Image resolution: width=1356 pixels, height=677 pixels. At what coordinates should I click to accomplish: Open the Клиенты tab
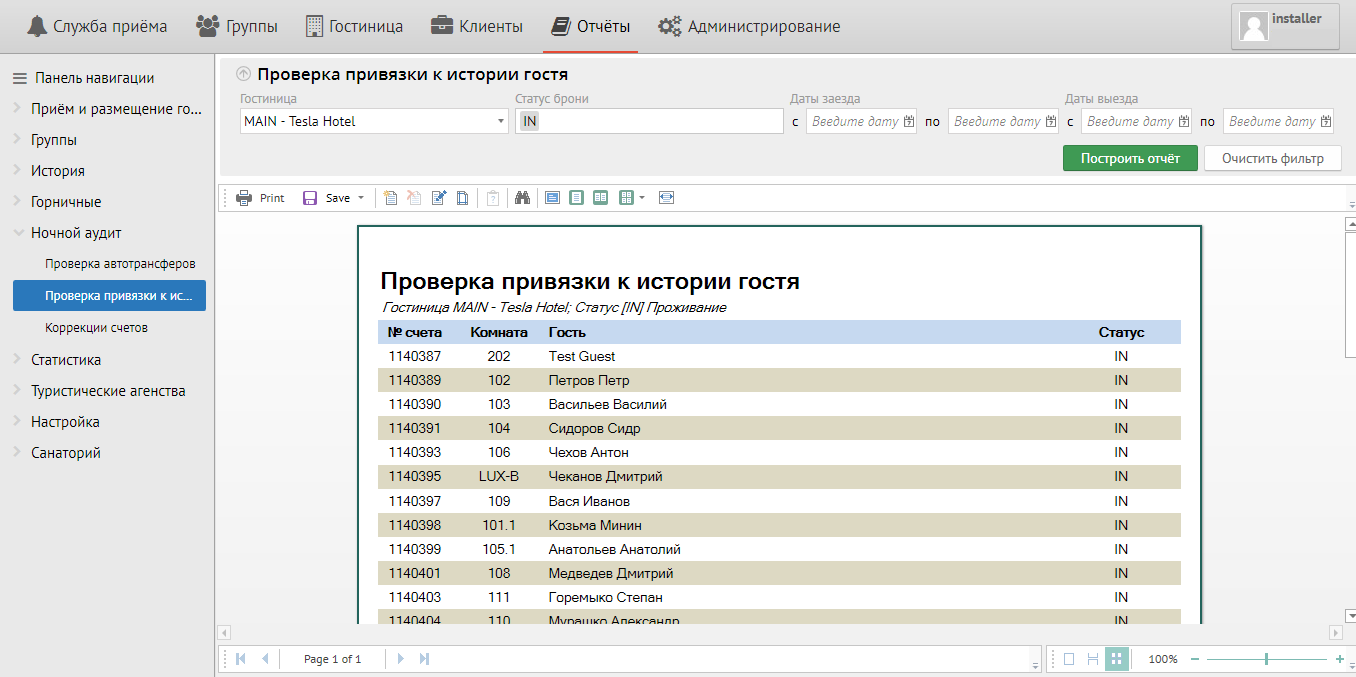477,26
